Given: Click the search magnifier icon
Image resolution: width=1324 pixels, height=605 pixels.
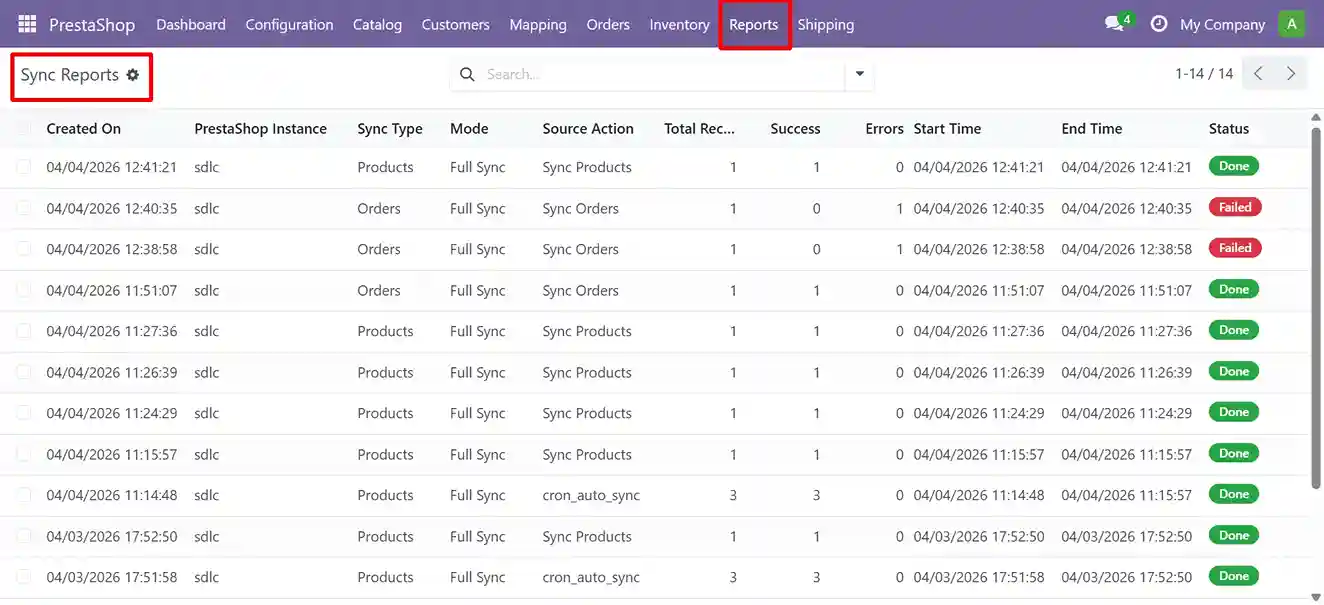Looking at the screenshot, I should pos(467,74).
